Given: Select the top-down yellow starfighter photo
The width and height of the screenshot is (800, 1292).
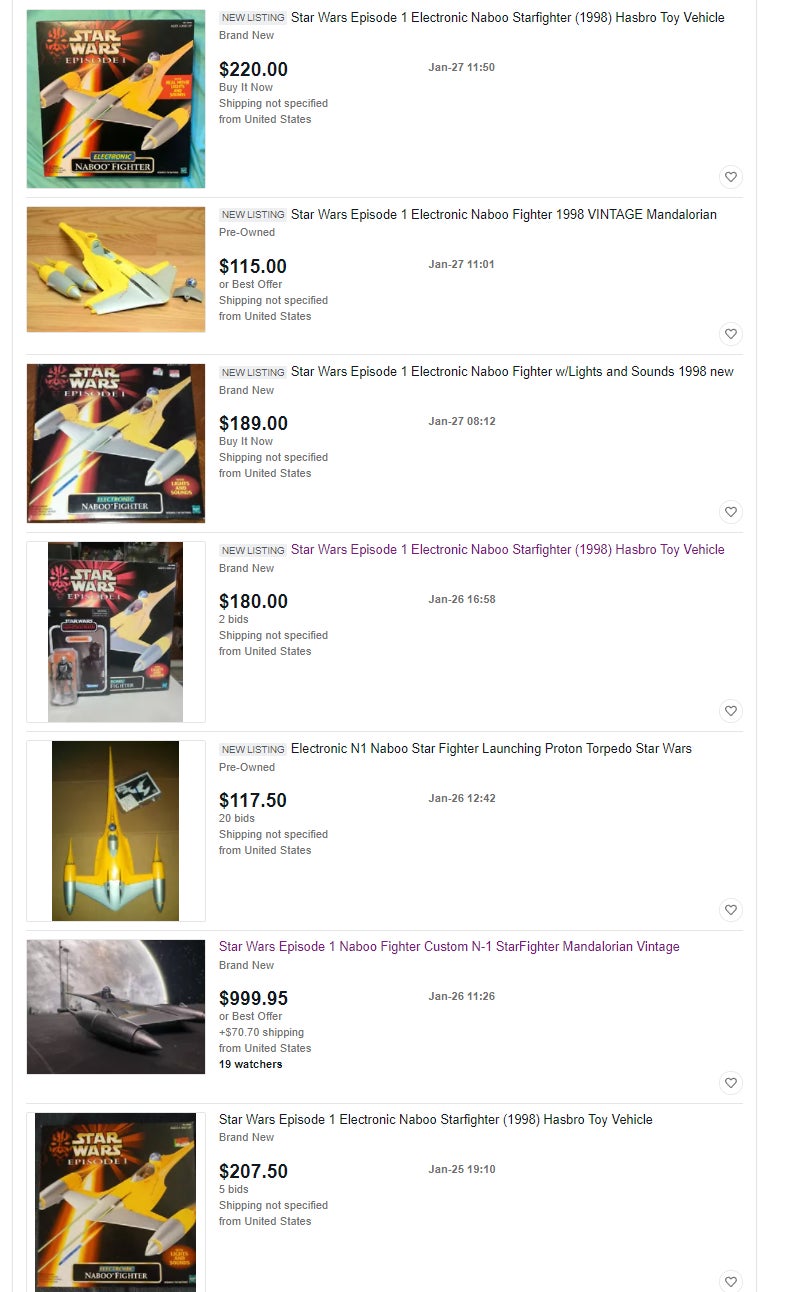Looking at the screenshot, I should [116, 831].
